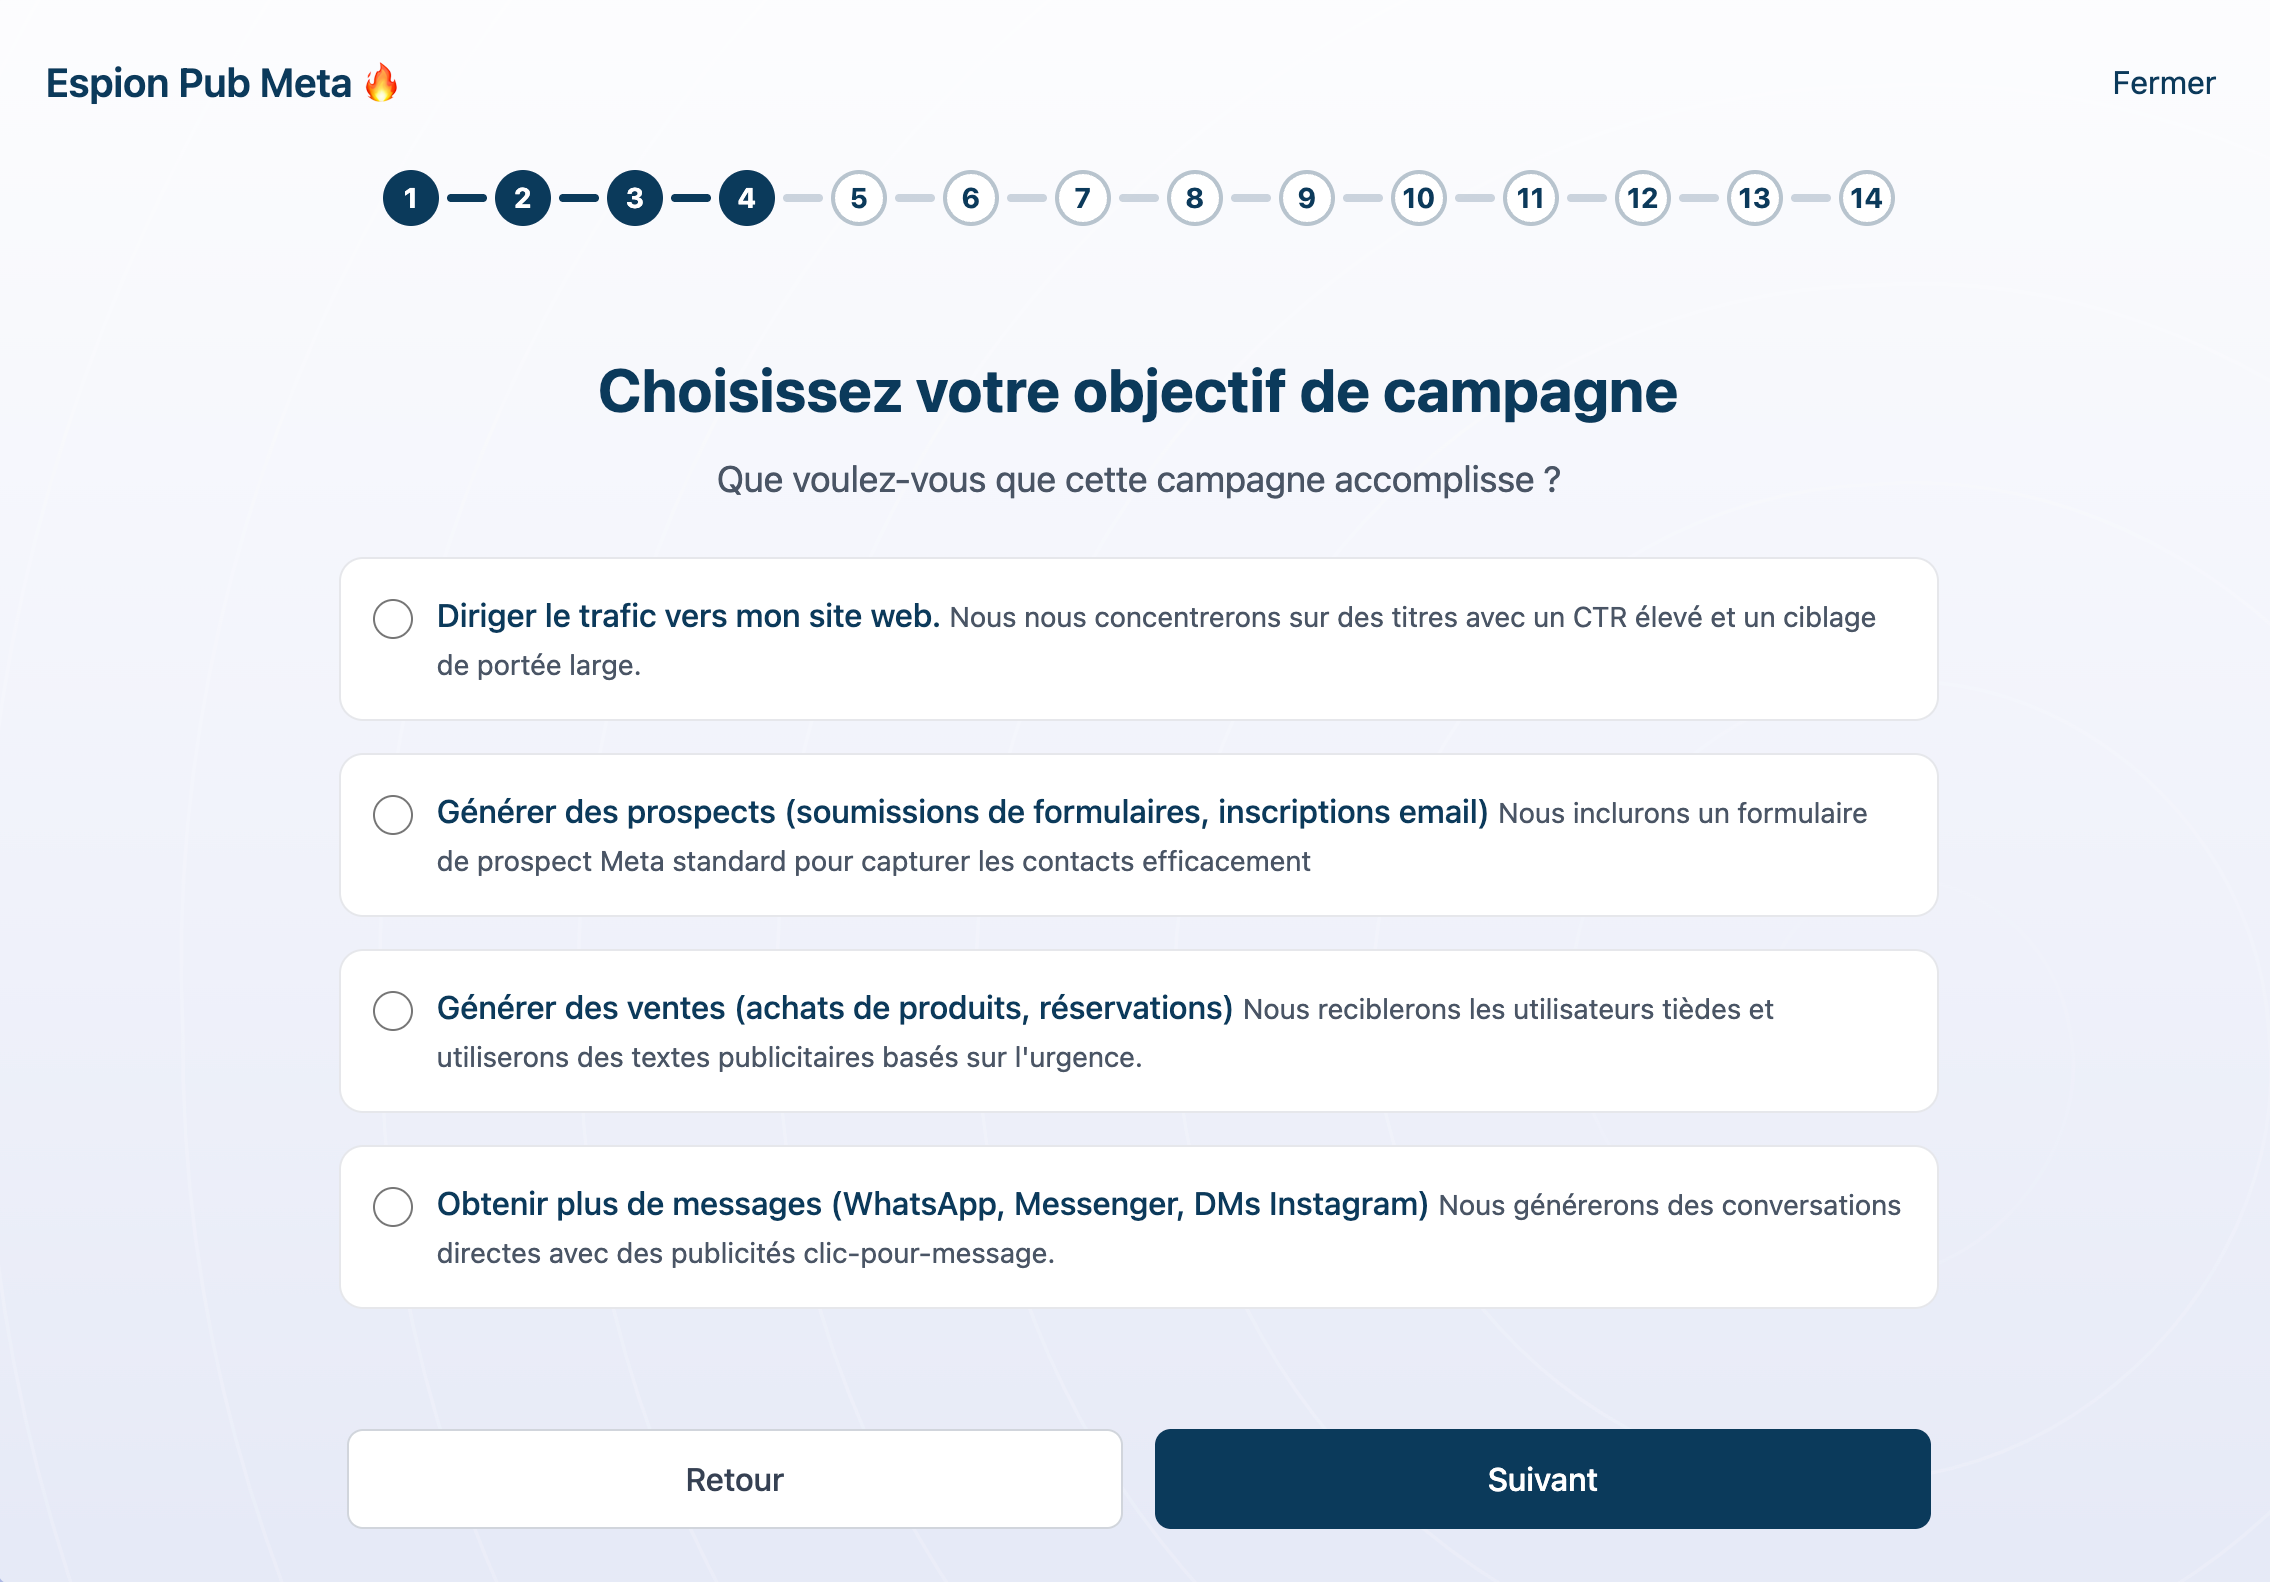
Task: Choose the lead generation radio option
Action: pos(393,815)
